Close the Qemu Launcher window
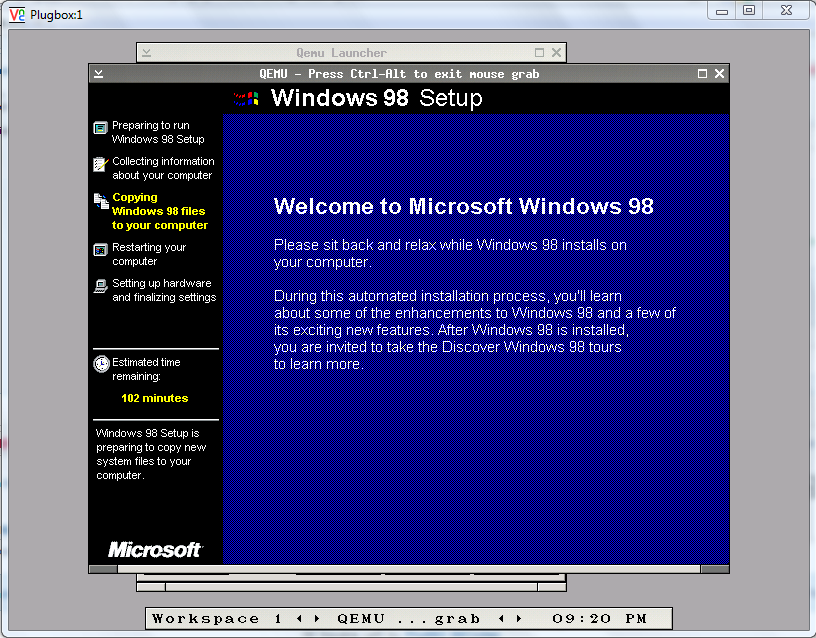Image resolution: width=816 pixels, height=638 pixels. coord(556,53)
